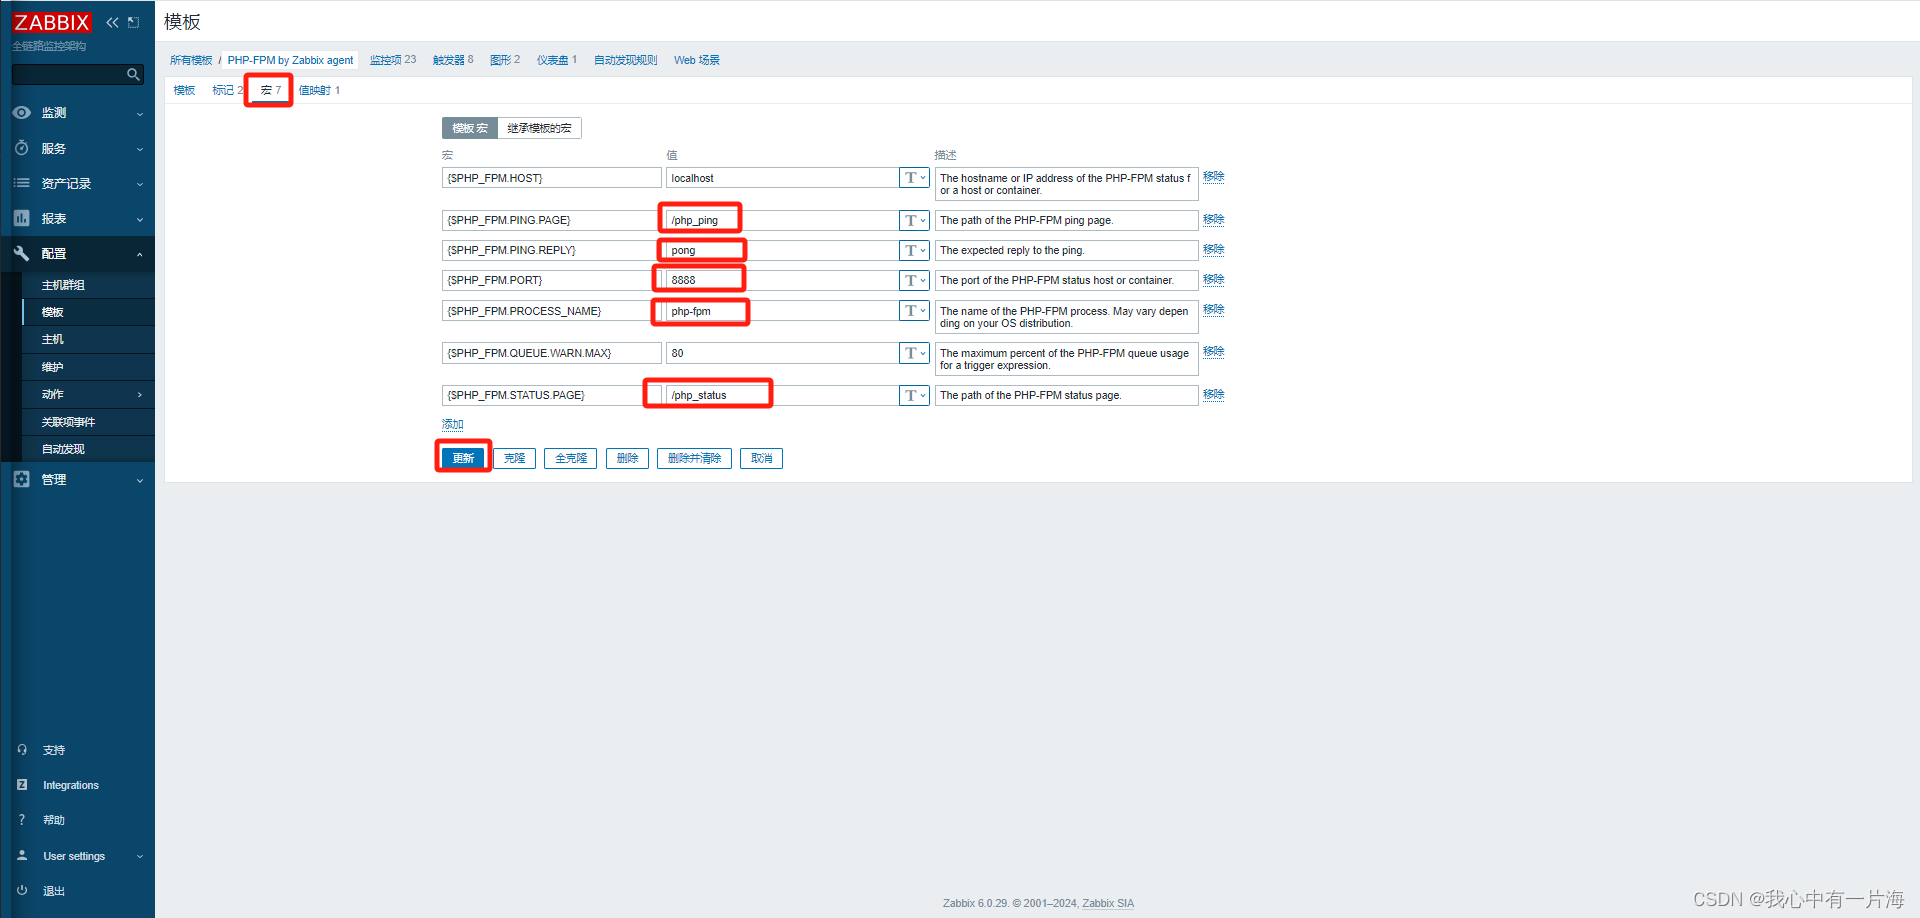Collapse sidebar with double-arrow icon
Viewport: 1920px width, 918px height.
112,22
